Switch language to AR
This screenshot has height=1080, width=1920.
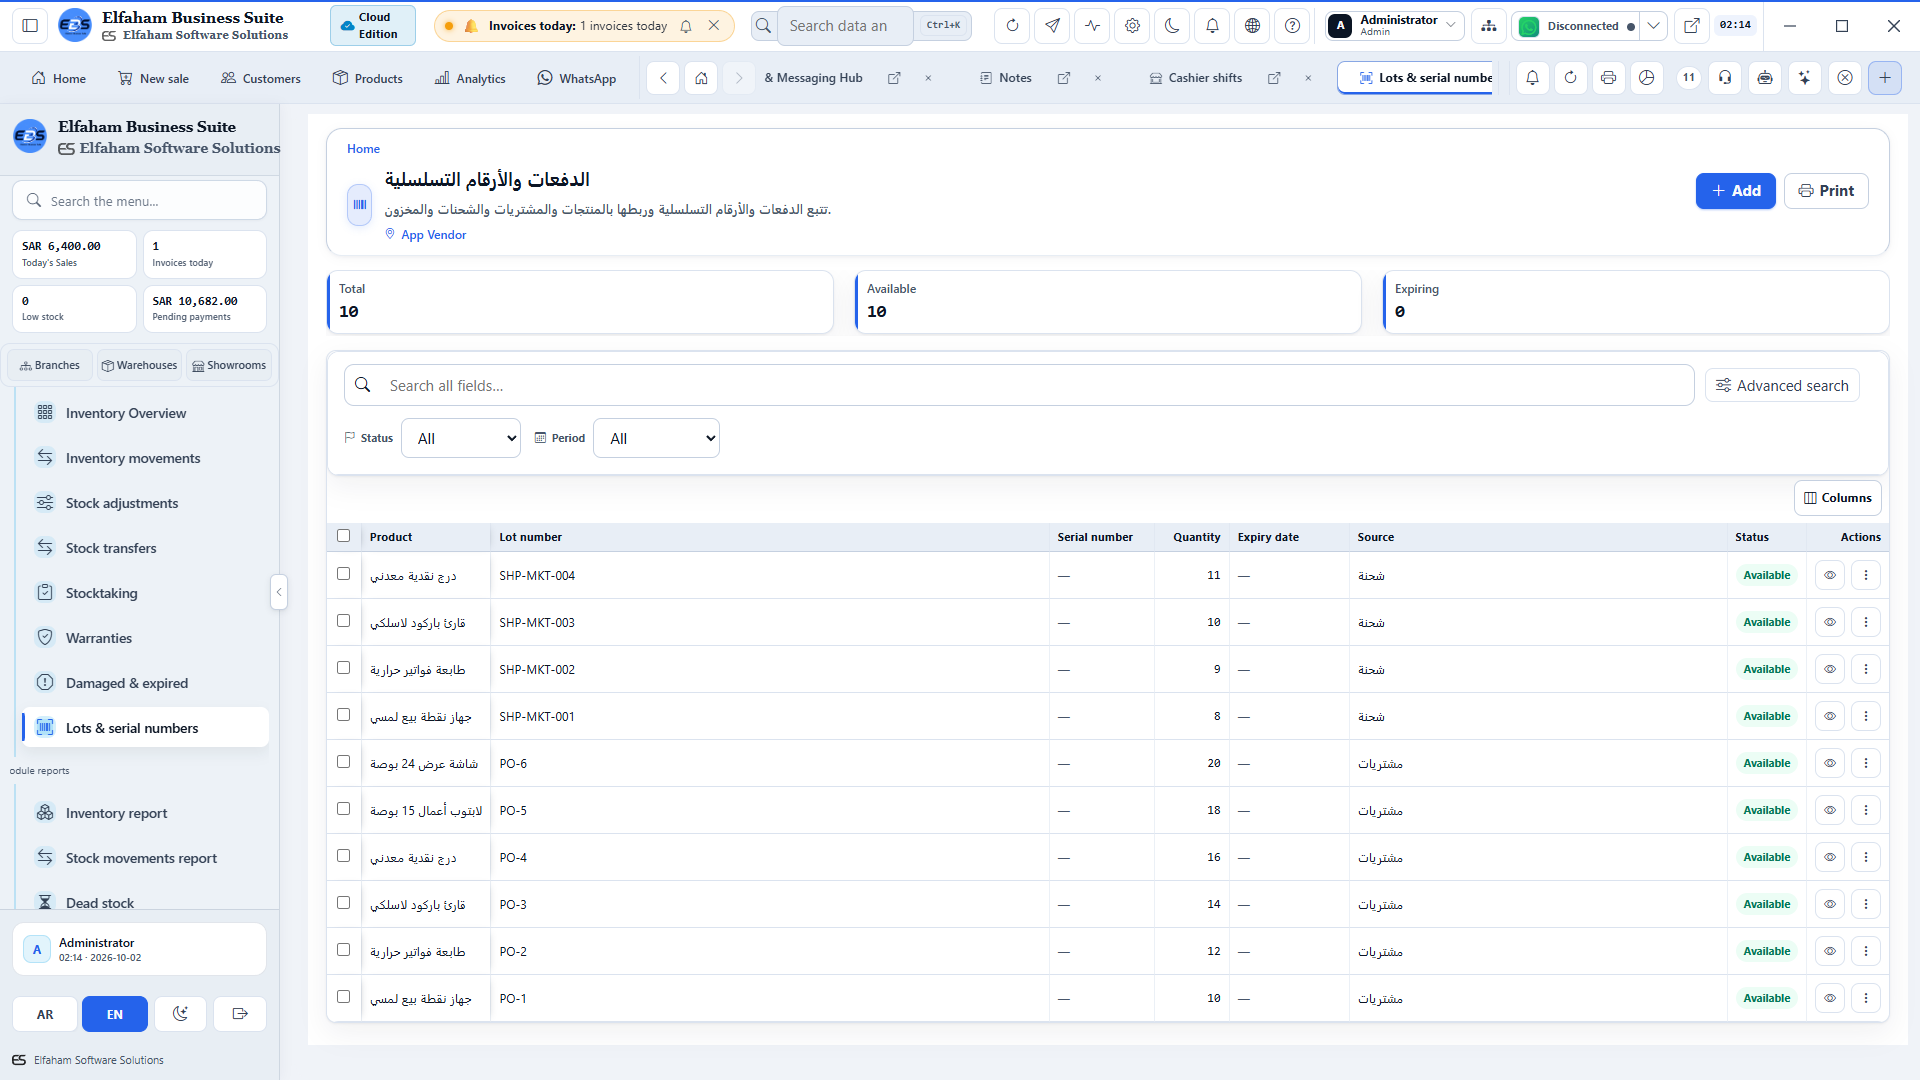coord(45,1014)
